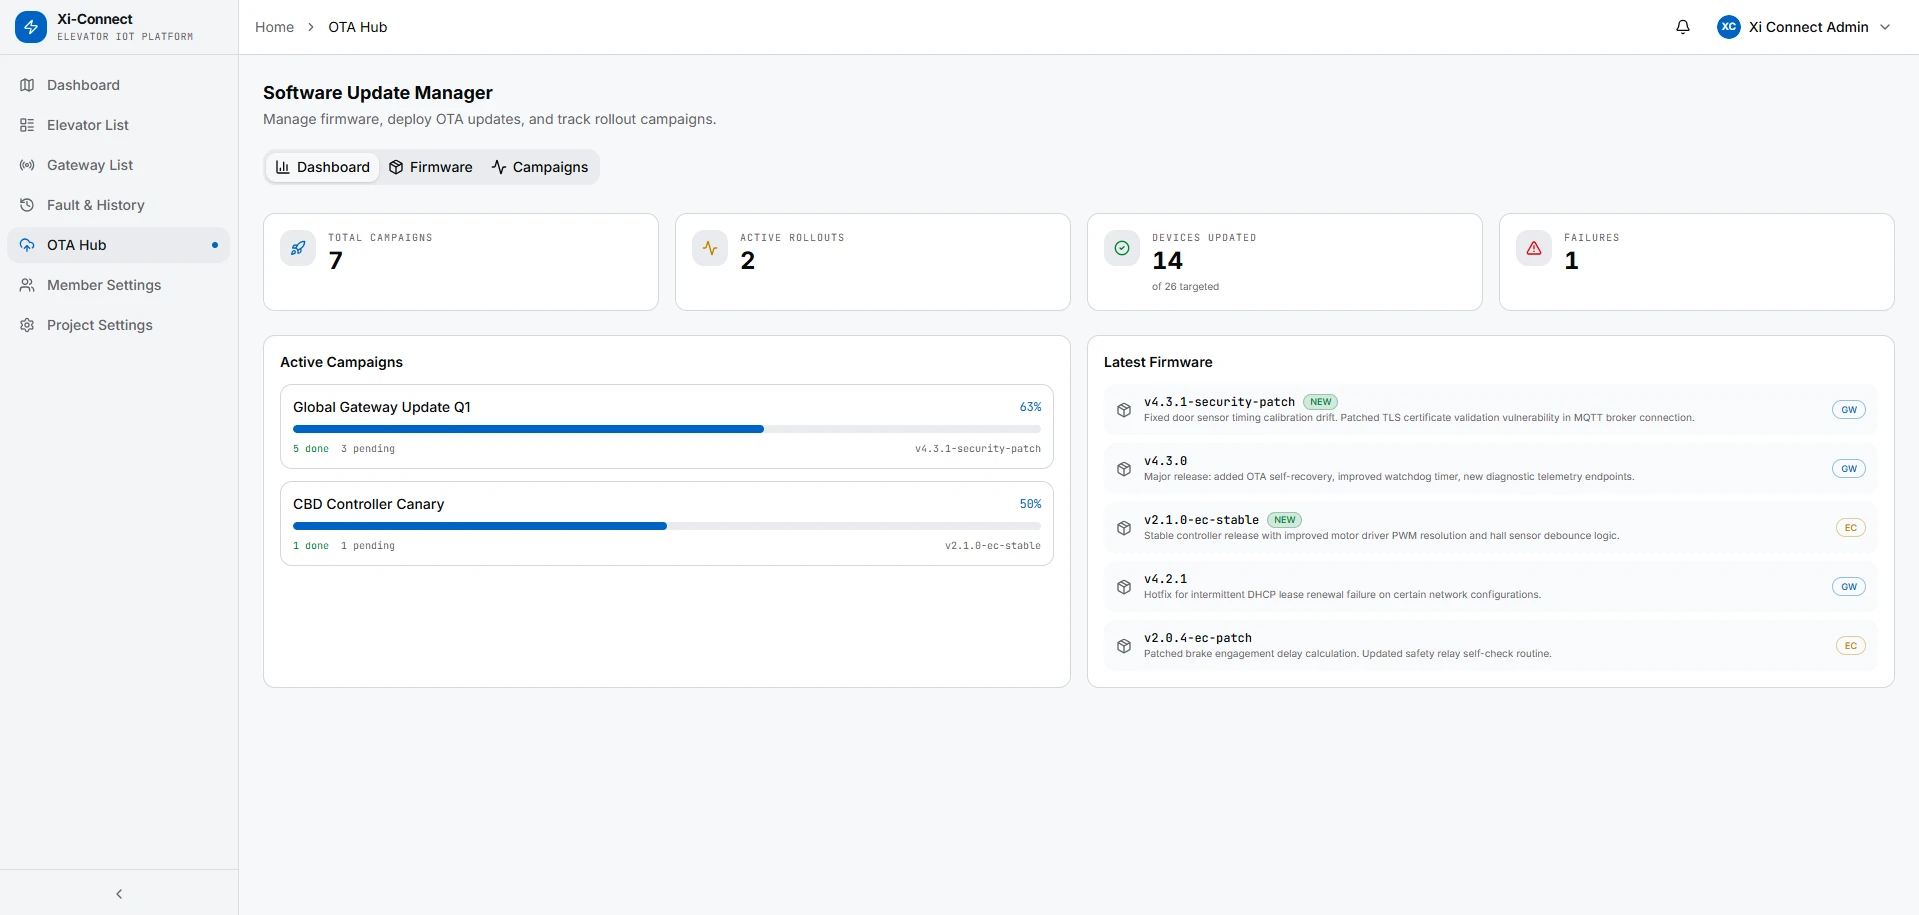Click the package icon beside v4.3.0
This screenshot has height=915, width=1919.
tap(1124, 469)
